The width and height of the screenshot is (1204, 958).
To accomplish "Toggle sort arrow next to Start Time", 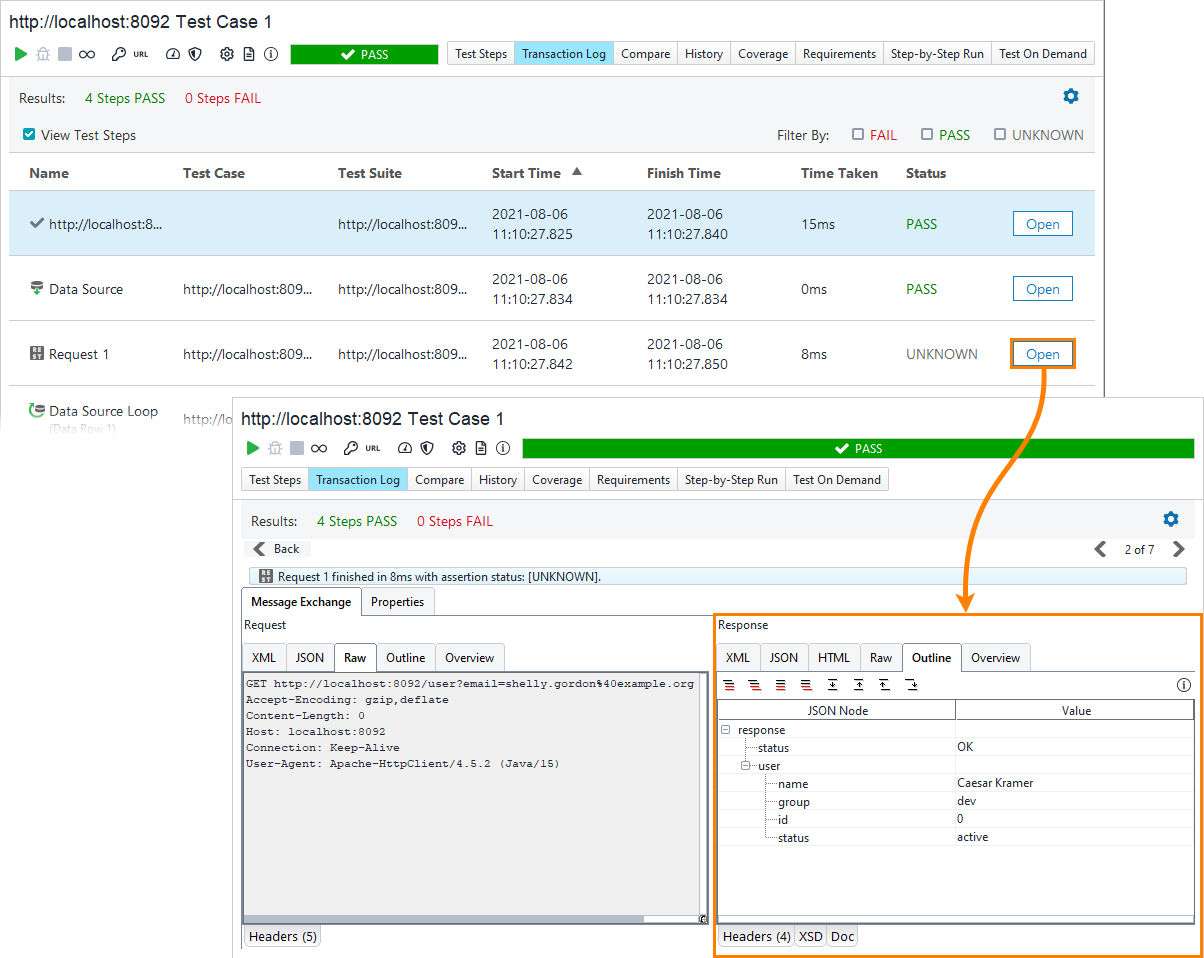I will pyautogui.click(x=577, y=172).
